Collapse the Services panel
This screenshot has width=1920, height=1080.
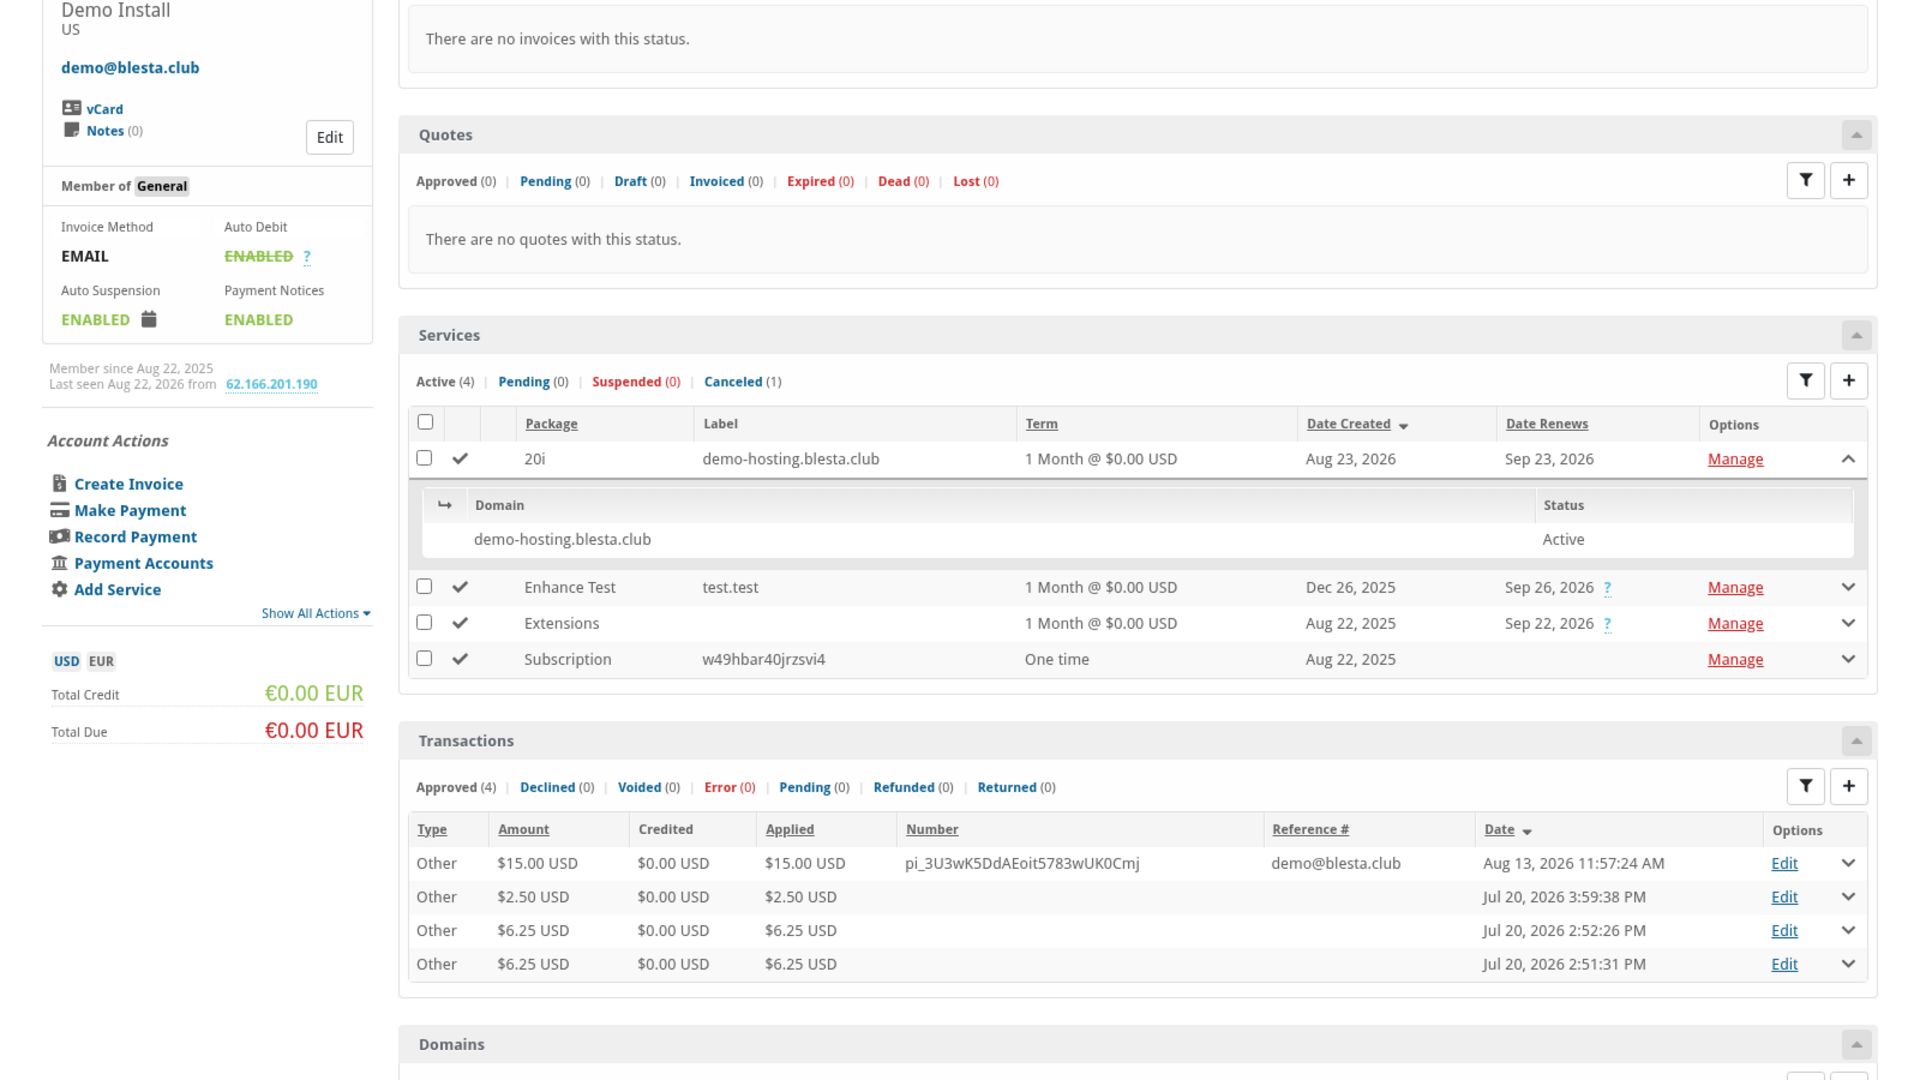tap(1856, 335)
